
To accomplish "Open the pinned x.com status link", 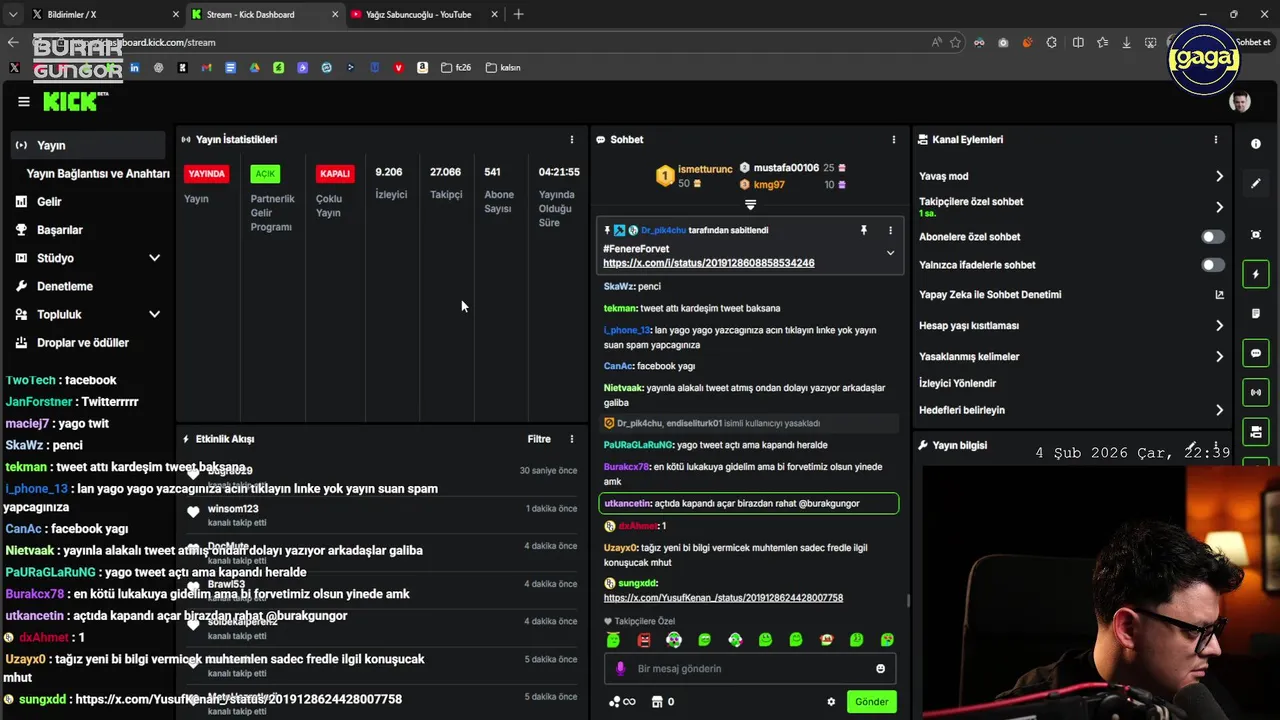I will pos(709,263).
